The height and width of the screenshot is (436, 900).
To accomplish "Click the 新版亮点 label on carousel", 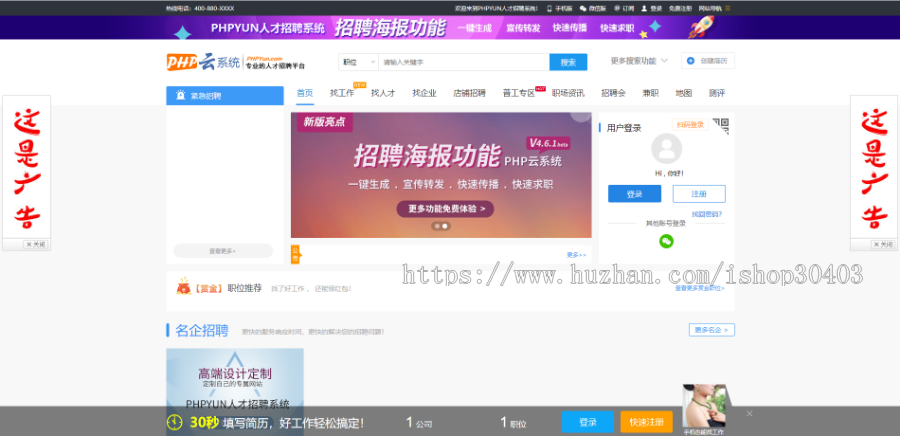I will (324, 122).
